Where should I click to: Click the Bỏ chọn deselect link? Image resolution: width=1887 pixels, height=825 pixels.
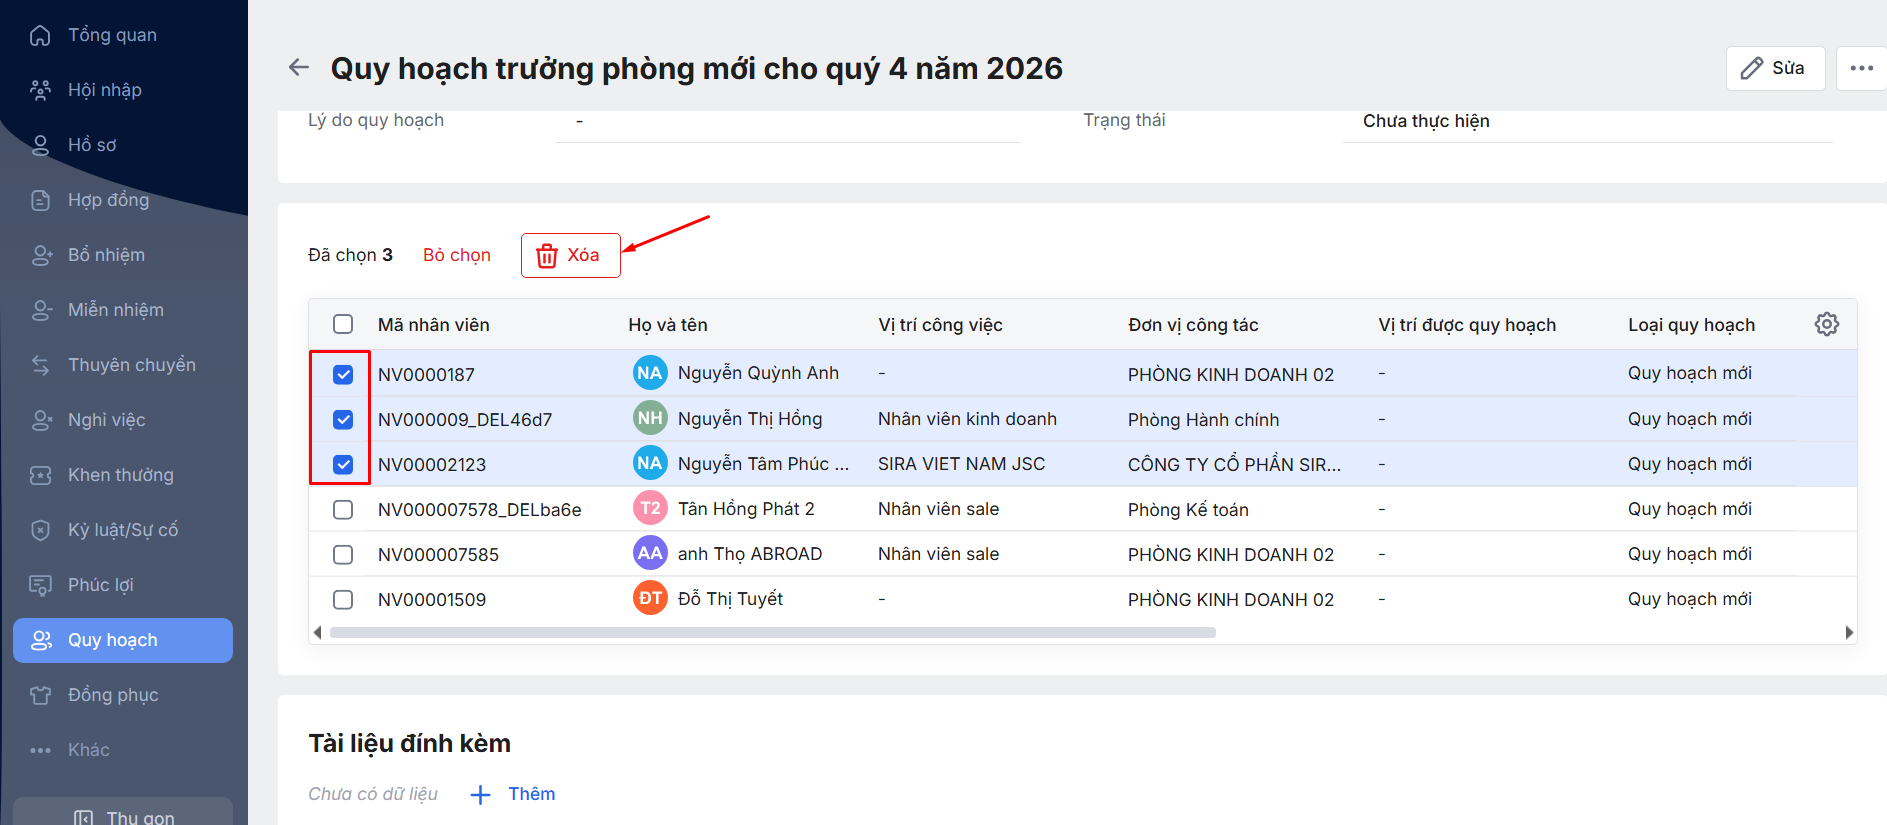(x=456, y=255)
